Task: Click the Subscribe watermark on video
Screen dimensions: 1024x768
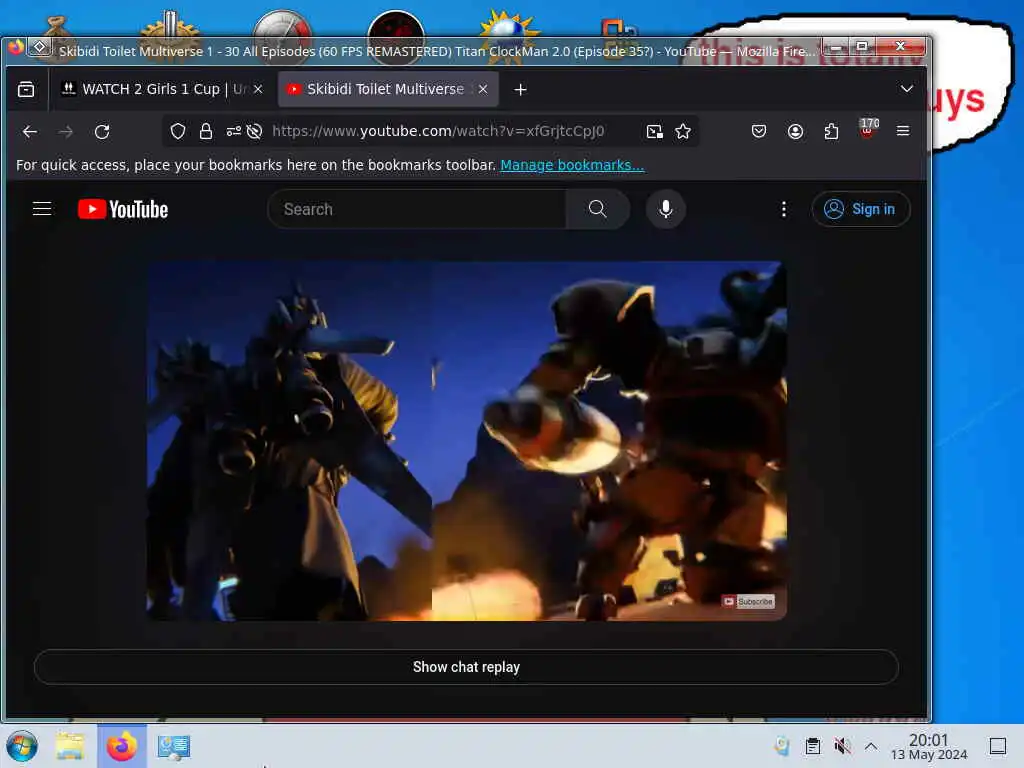Action: point(748,601)
